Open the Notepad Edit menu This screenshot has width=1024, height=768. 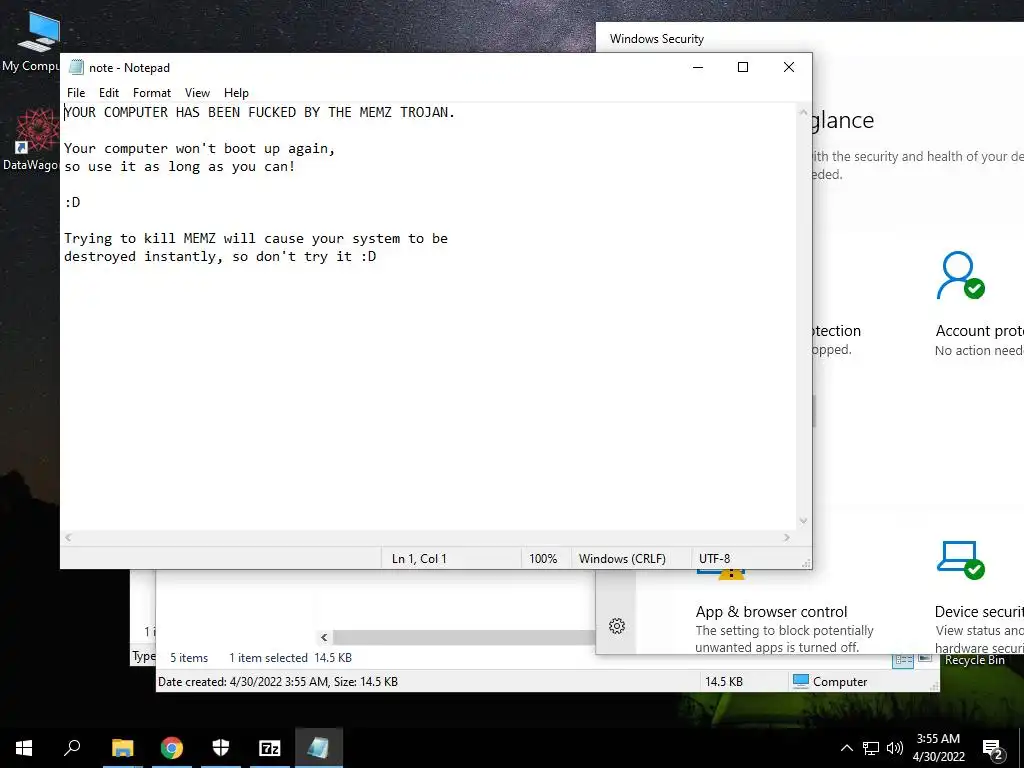click(108, 93)
